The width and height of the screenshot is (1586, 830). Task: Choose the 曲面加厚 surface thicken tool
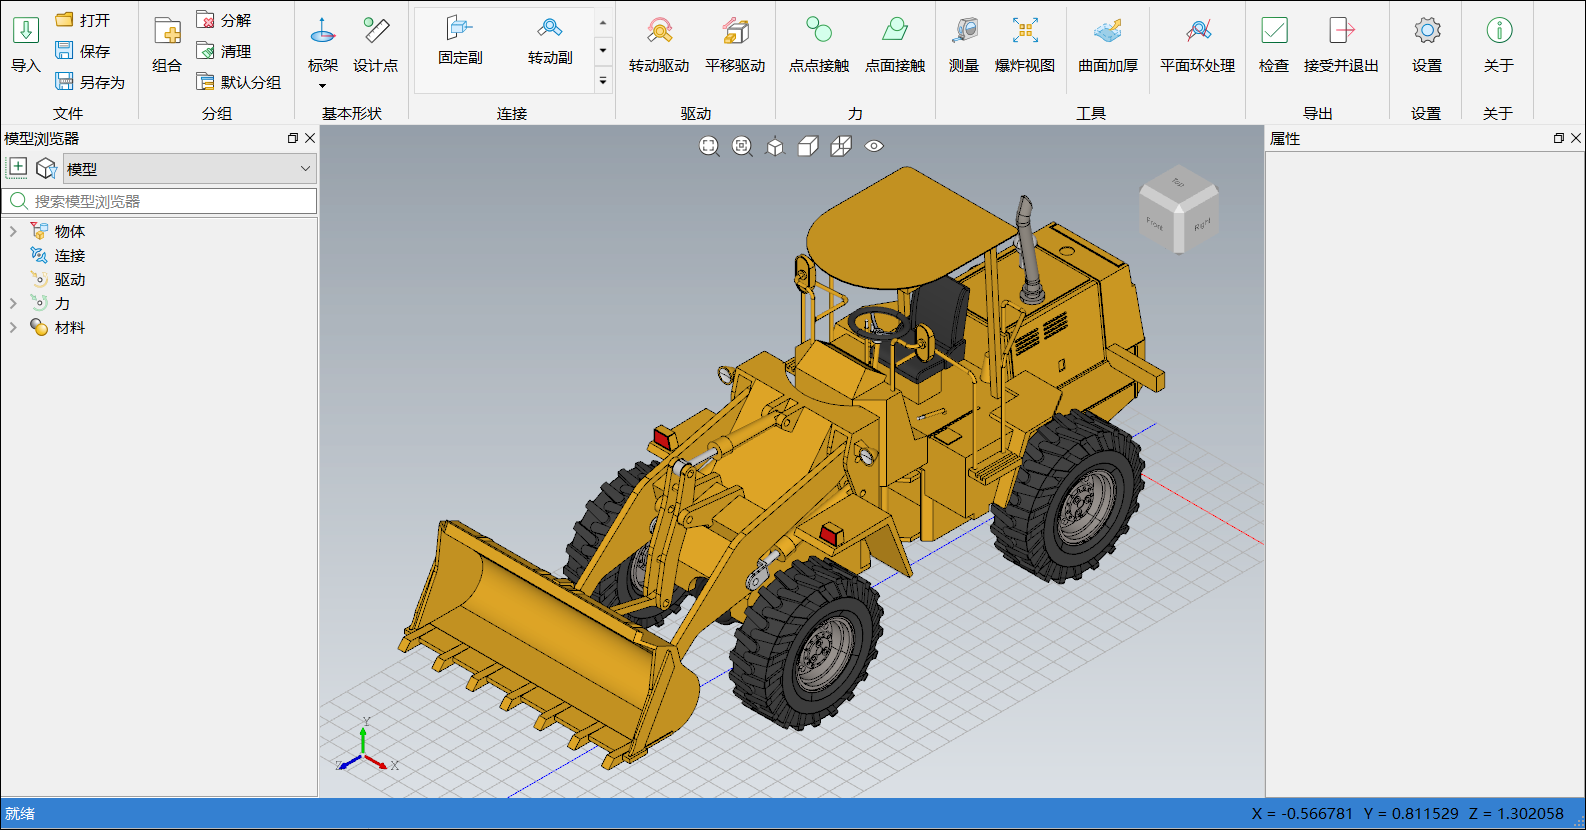tap(1108, 44)
